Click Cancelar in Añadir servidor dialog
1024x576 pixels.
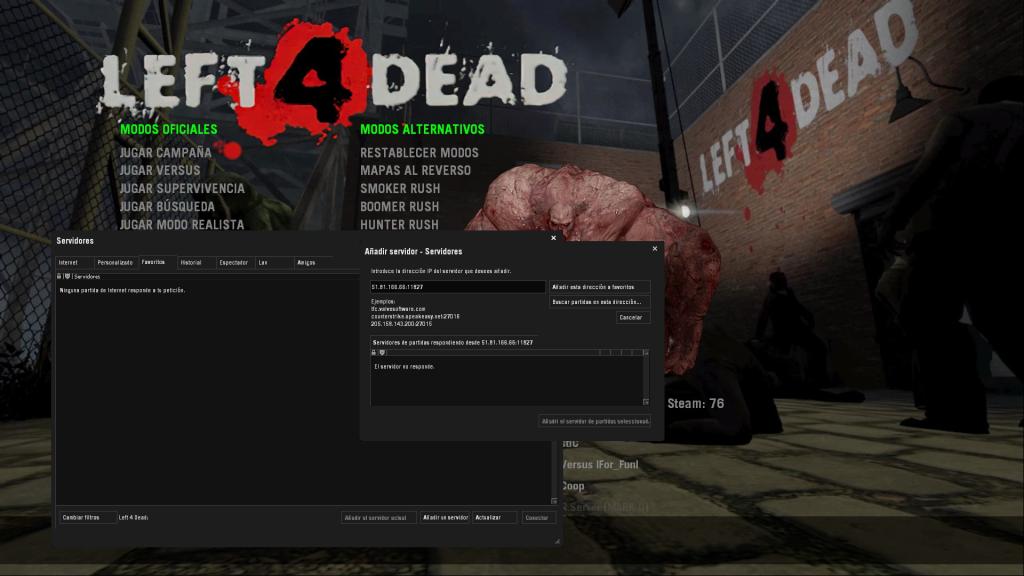[x=631, y=317]
